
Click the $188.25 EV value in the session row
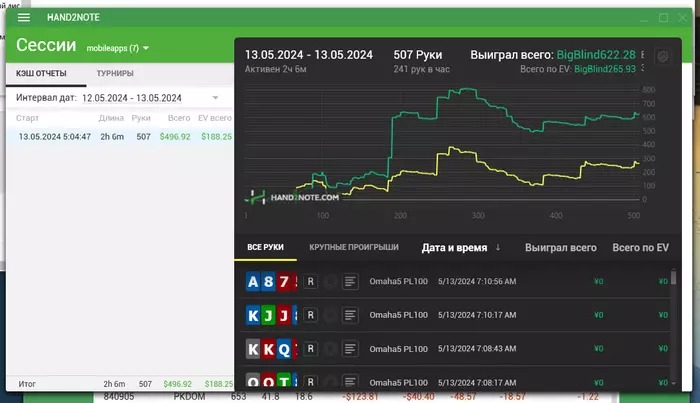[x=217, y=137]
